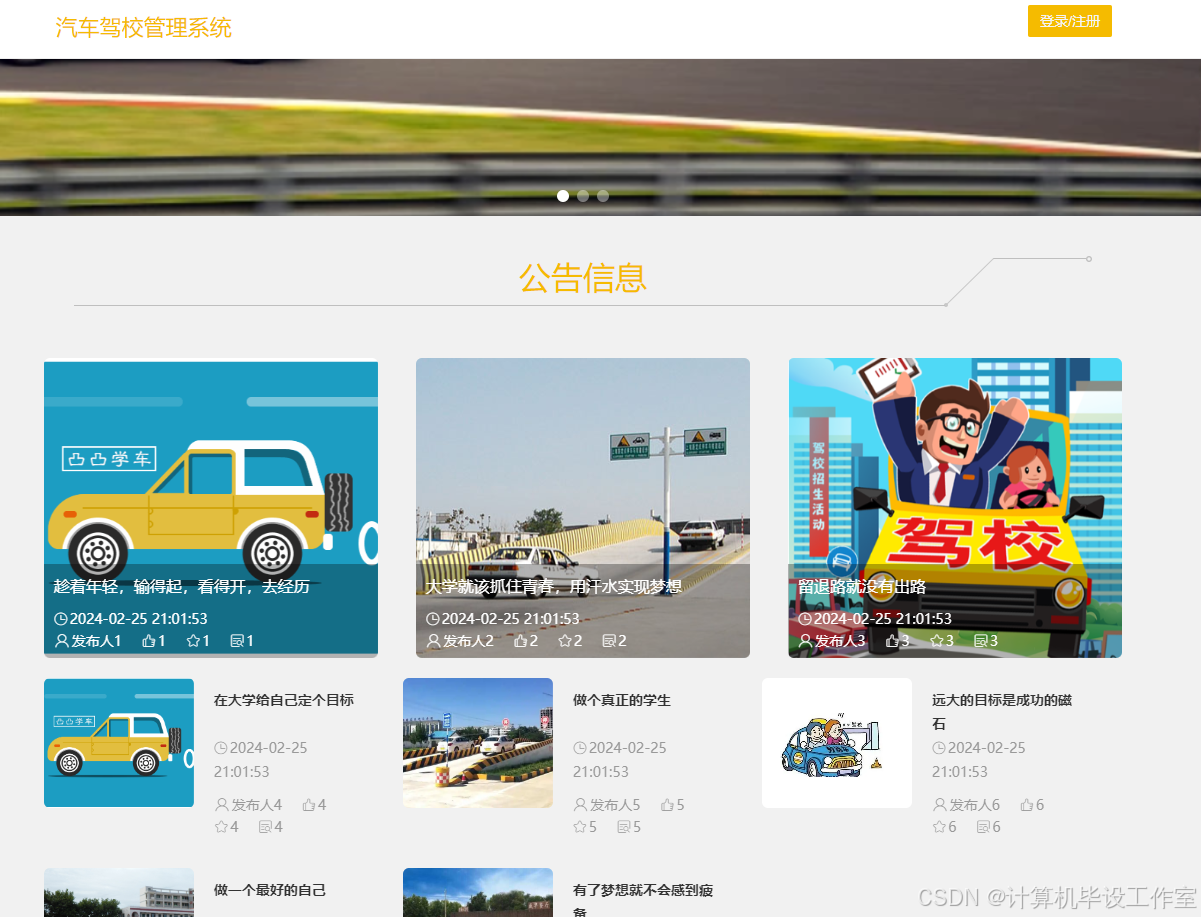Click the user icon next to 发布人2
This screenshot has height=917, width=1201.
(x=434, y=641)
